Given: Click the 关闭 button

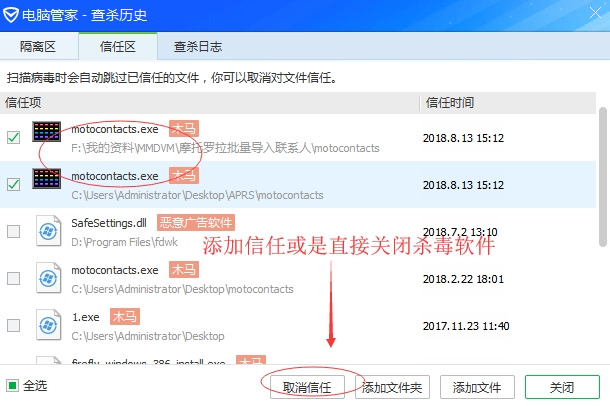Looking at the screenshot, I should (562, 387).
